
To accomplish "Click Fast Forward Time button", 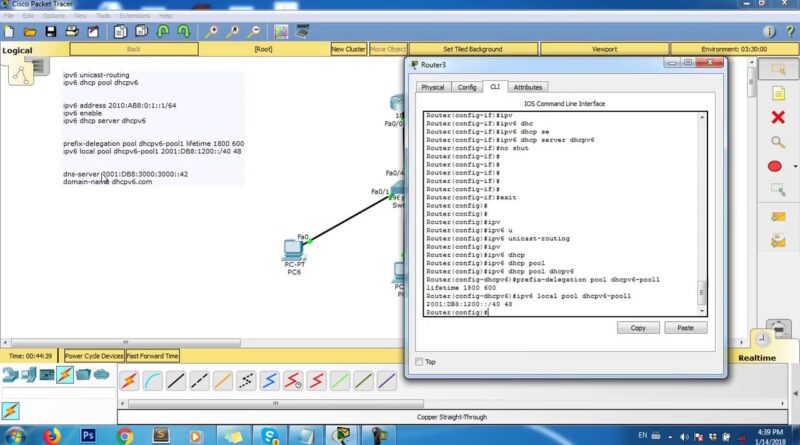I will tap(153, 356).
